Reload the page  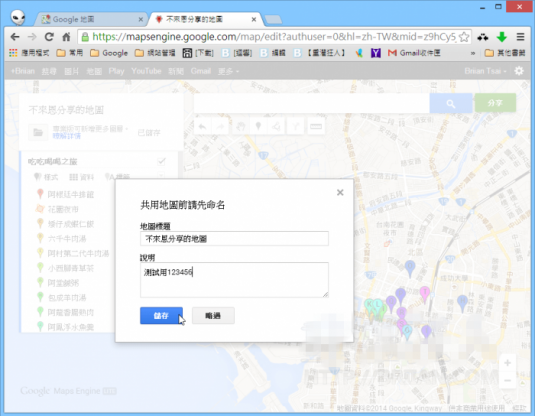(x=49, y=37)
